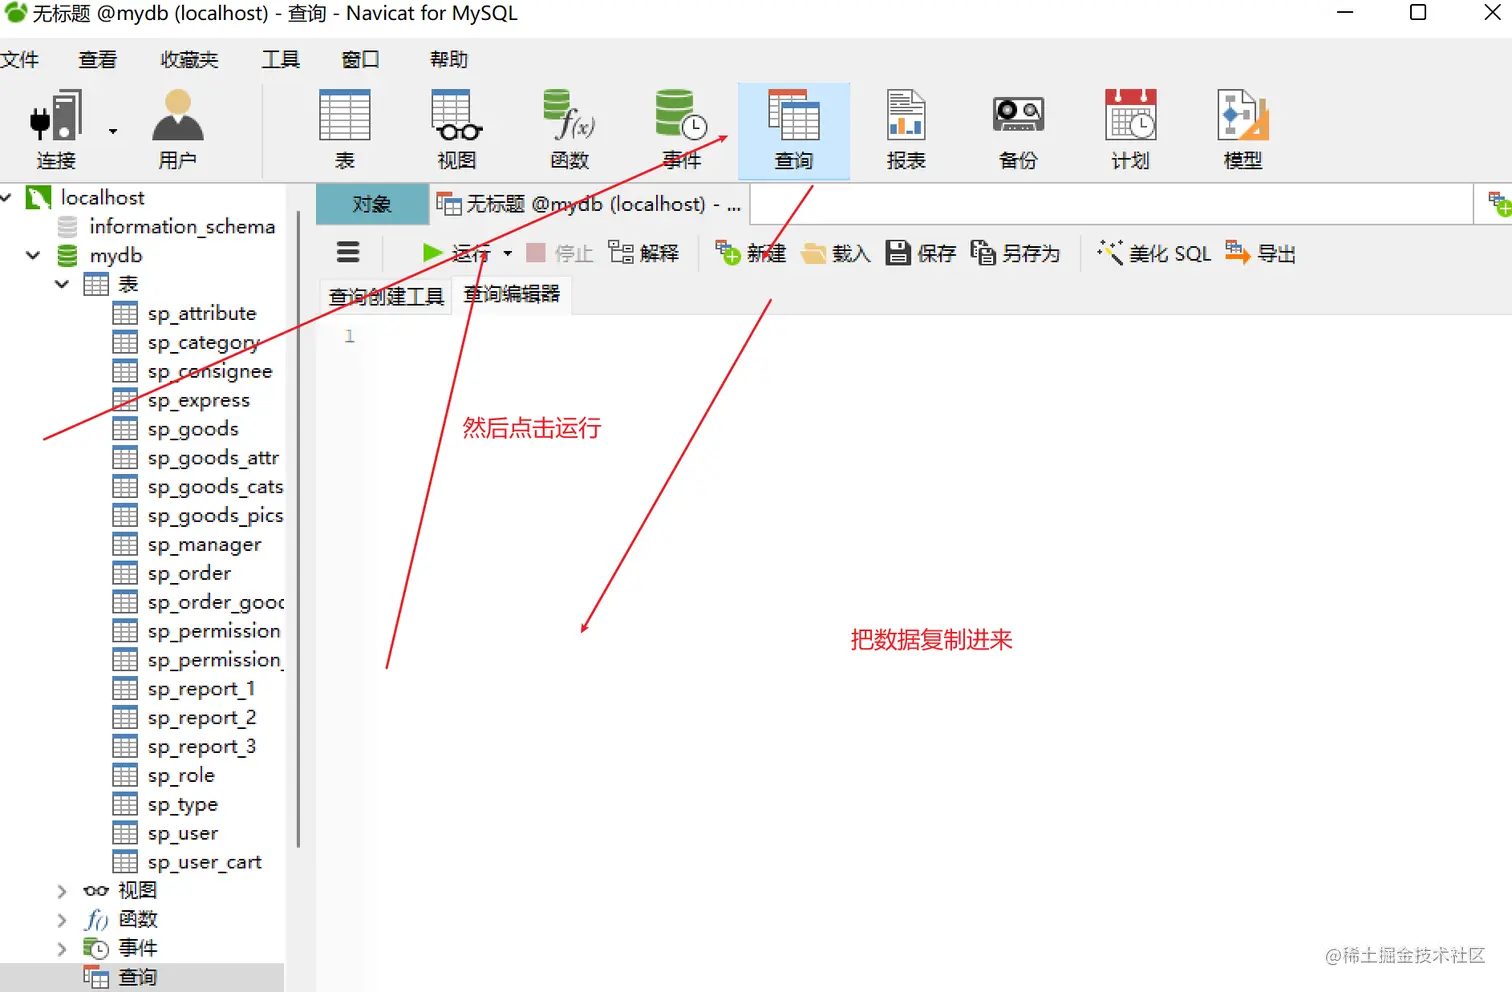The height and width of the screenshot is (992, 1512).
Task: Switch to 无标题 @mydb query tab
Action: coord(589,204)
